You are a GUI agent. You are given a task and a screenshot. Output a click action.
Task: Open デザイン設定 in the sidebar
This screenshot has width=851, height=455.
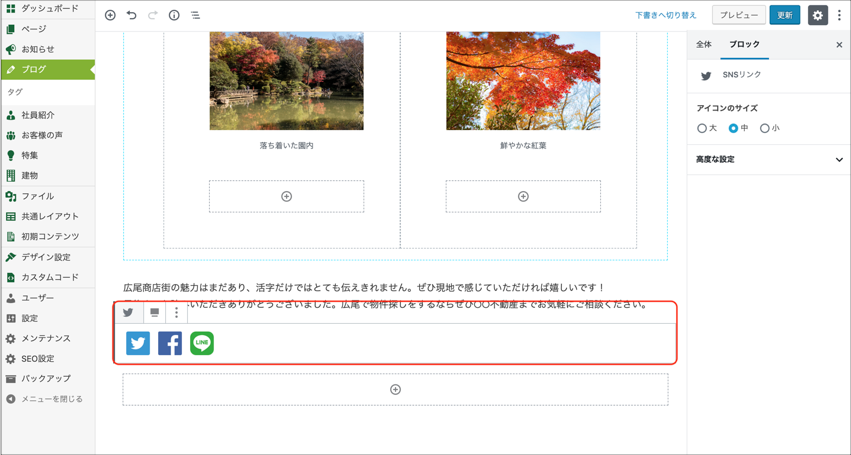click(x=45, y=257)
